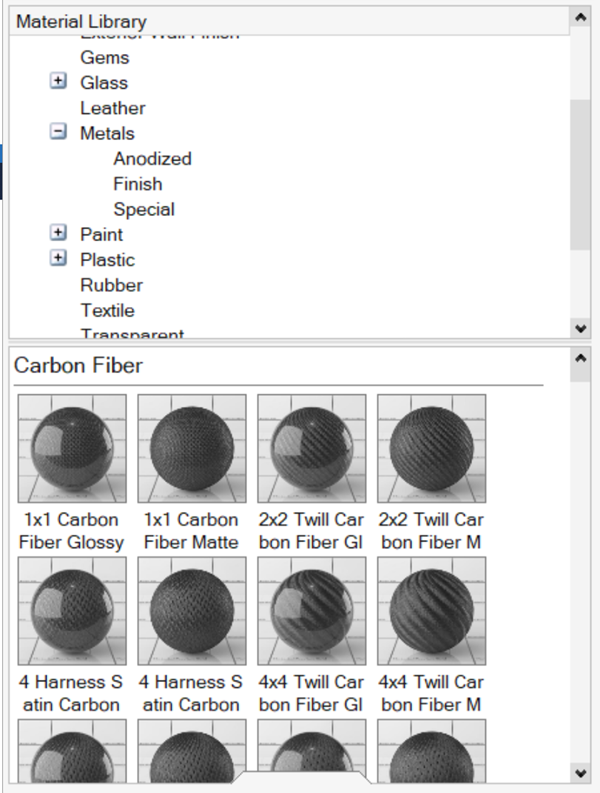
Task: Expand the Glass category
Action: click(x=59, y=82)
